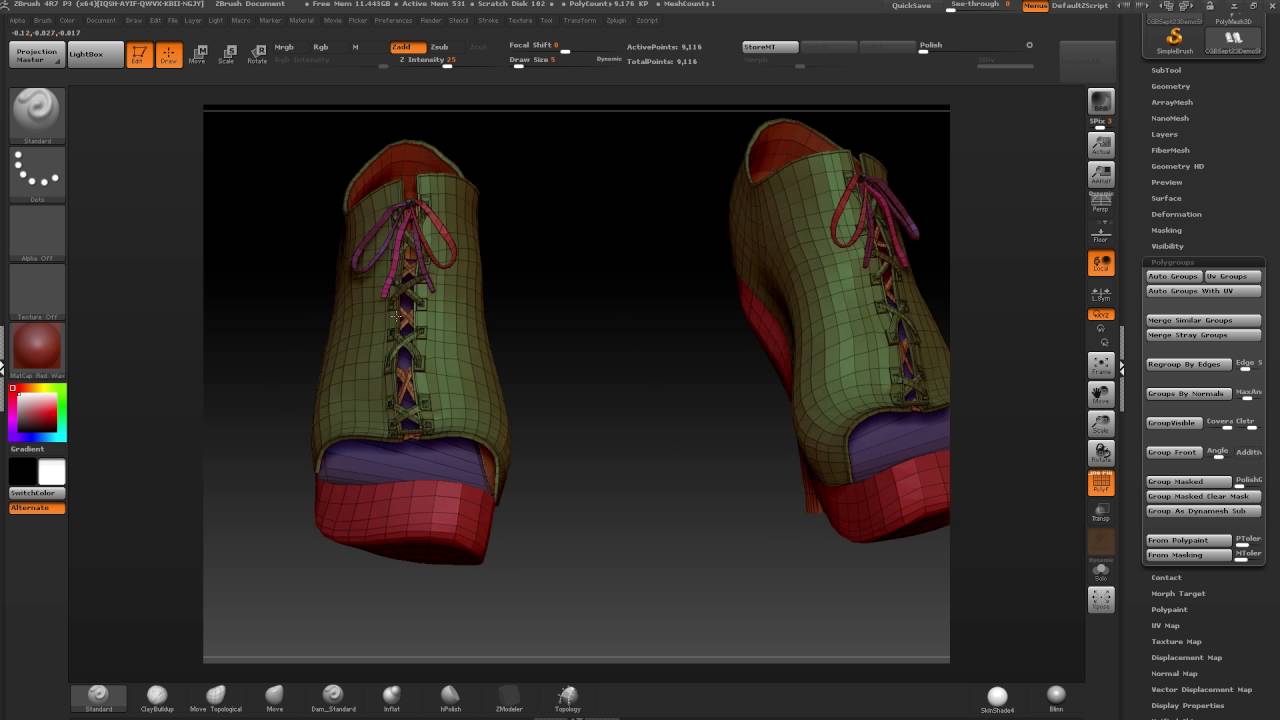Click the Auto Groups button
Image resolution: width=1280 pixels, height=720 pixels.
click(x=1173, y=276)
